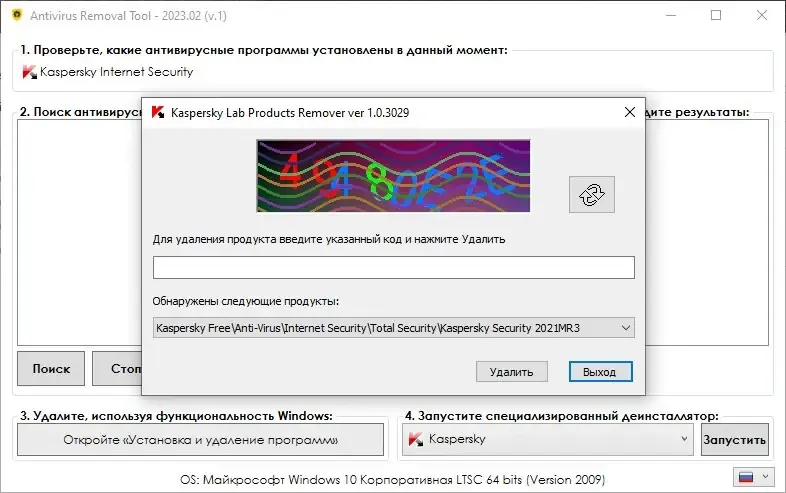The width and height of the screenshot is (786, 493).
Task: Click the Kaspersky Lab Products Remover title icon
Action: click(x=158, y=113)
